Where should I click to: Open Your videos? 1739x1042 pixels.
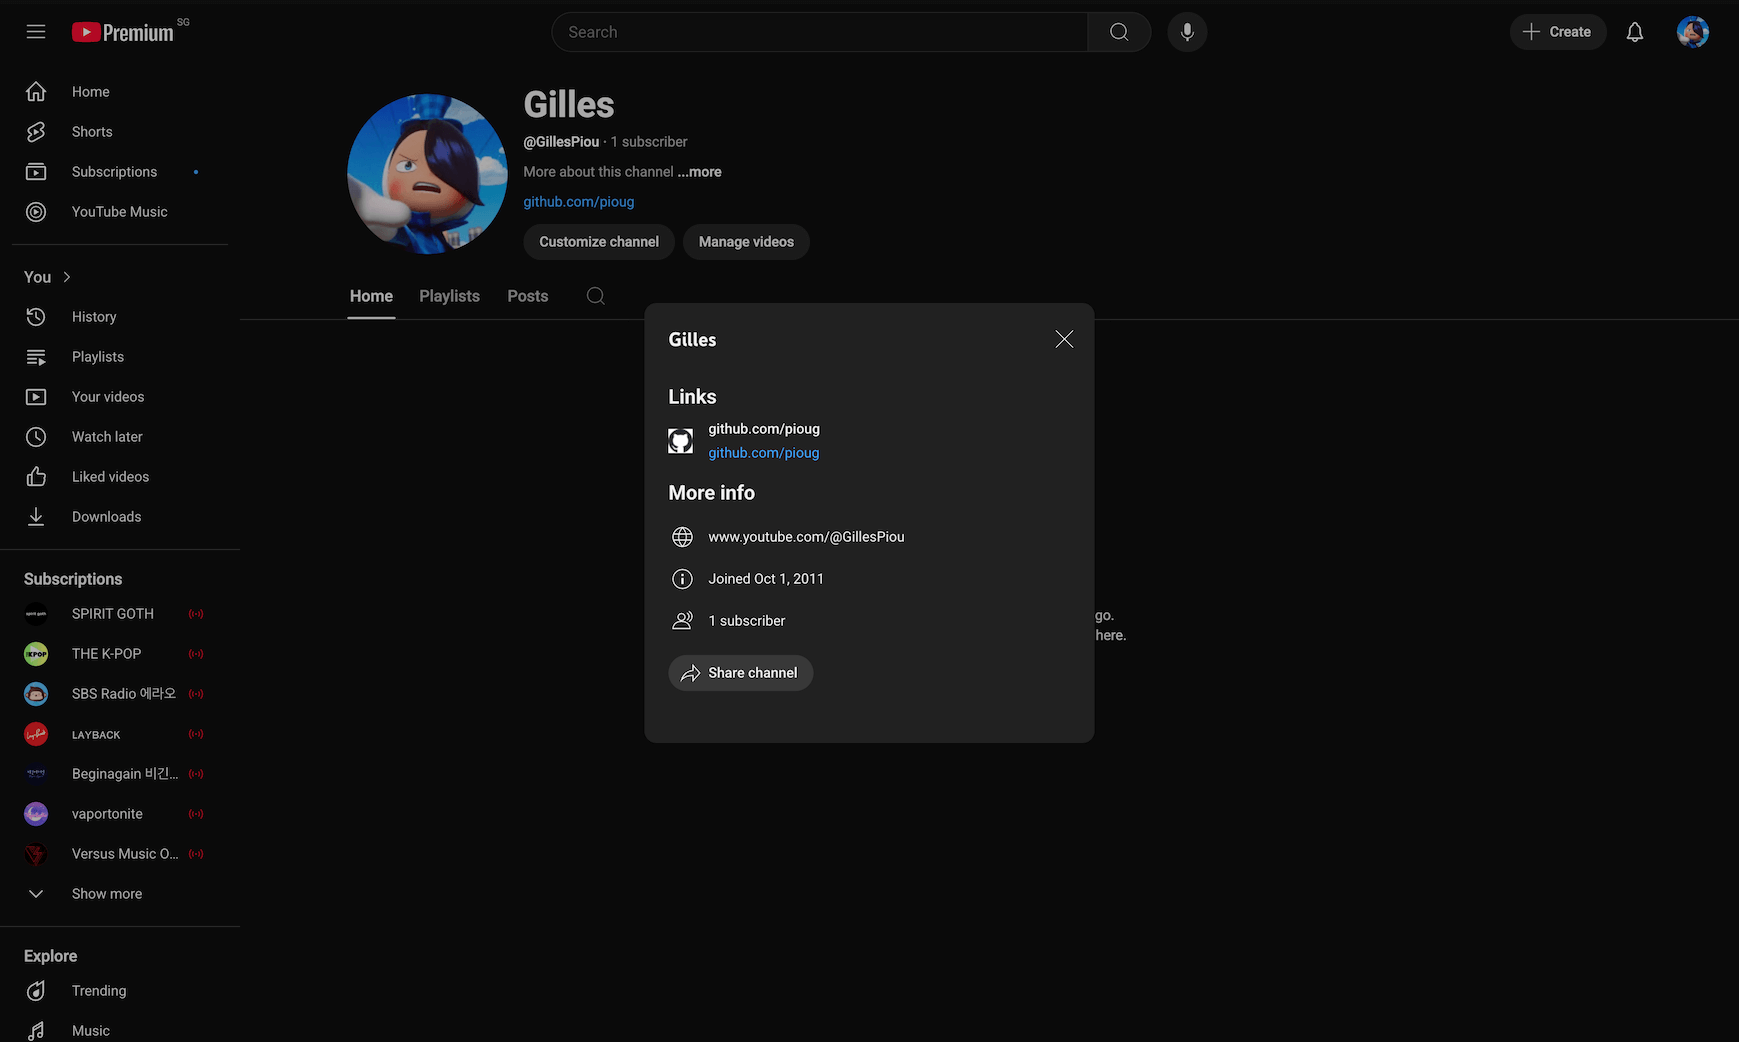pos(120,397)
